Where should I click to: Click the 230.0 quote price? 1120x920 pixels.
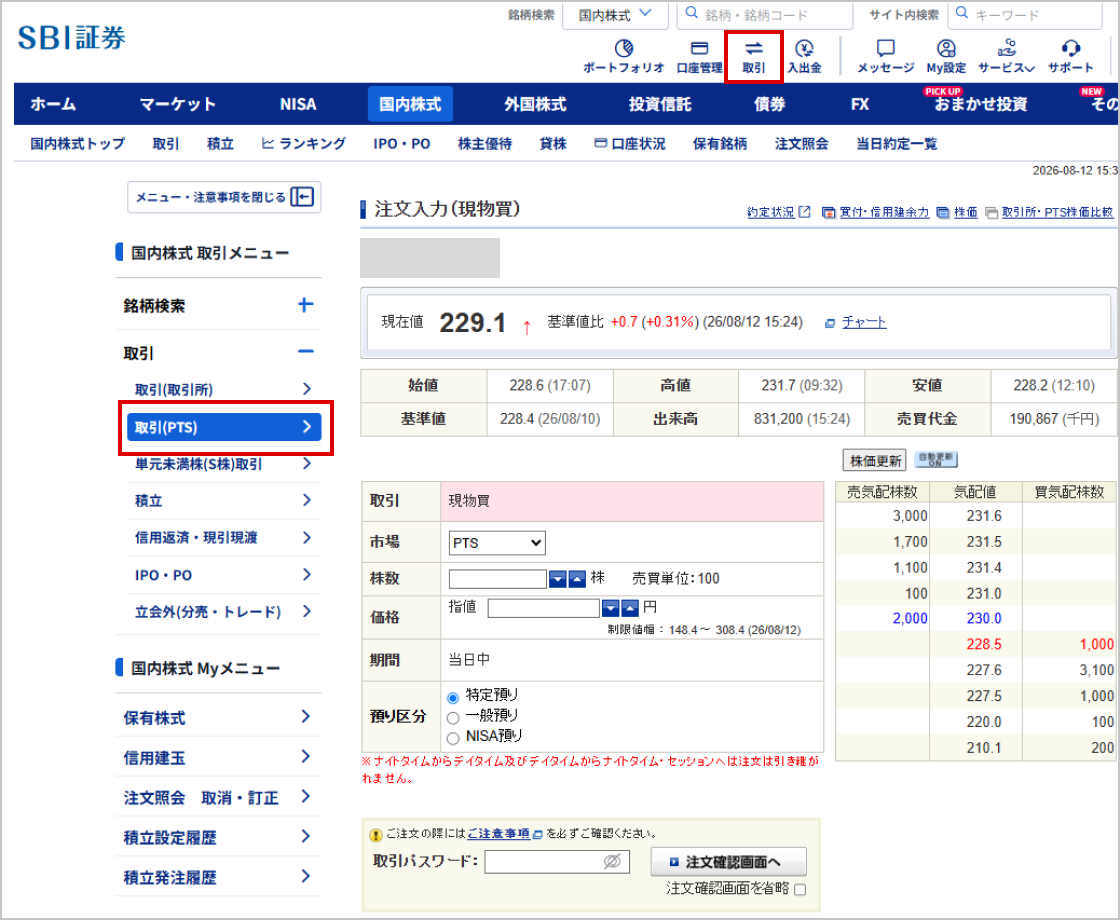click(984, 619)
